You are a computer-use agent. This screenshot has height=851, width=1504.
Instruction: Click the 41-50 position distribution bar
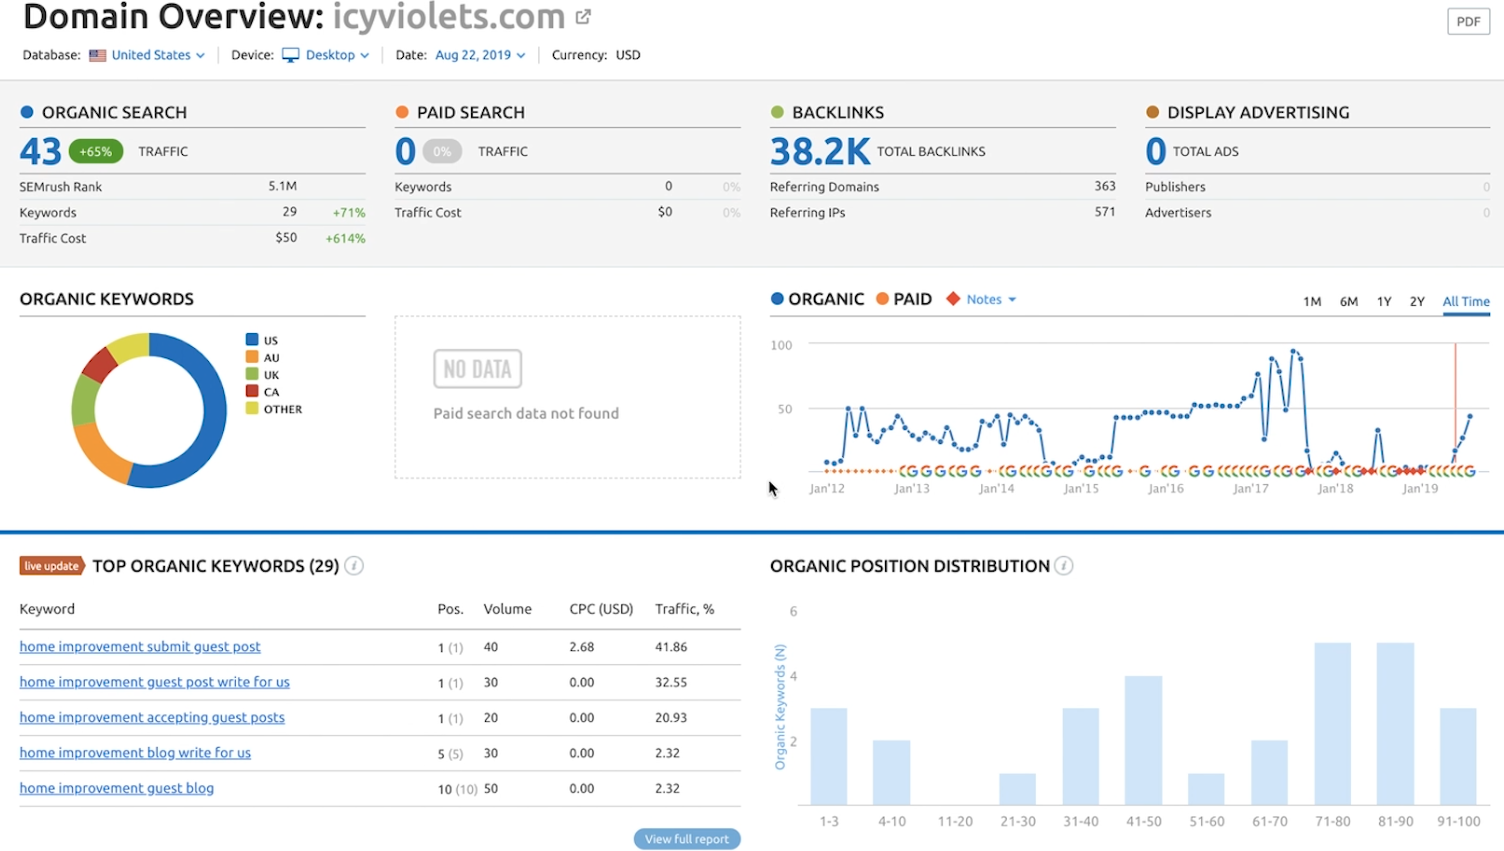pyautogui.click(x=1143, y=741)
